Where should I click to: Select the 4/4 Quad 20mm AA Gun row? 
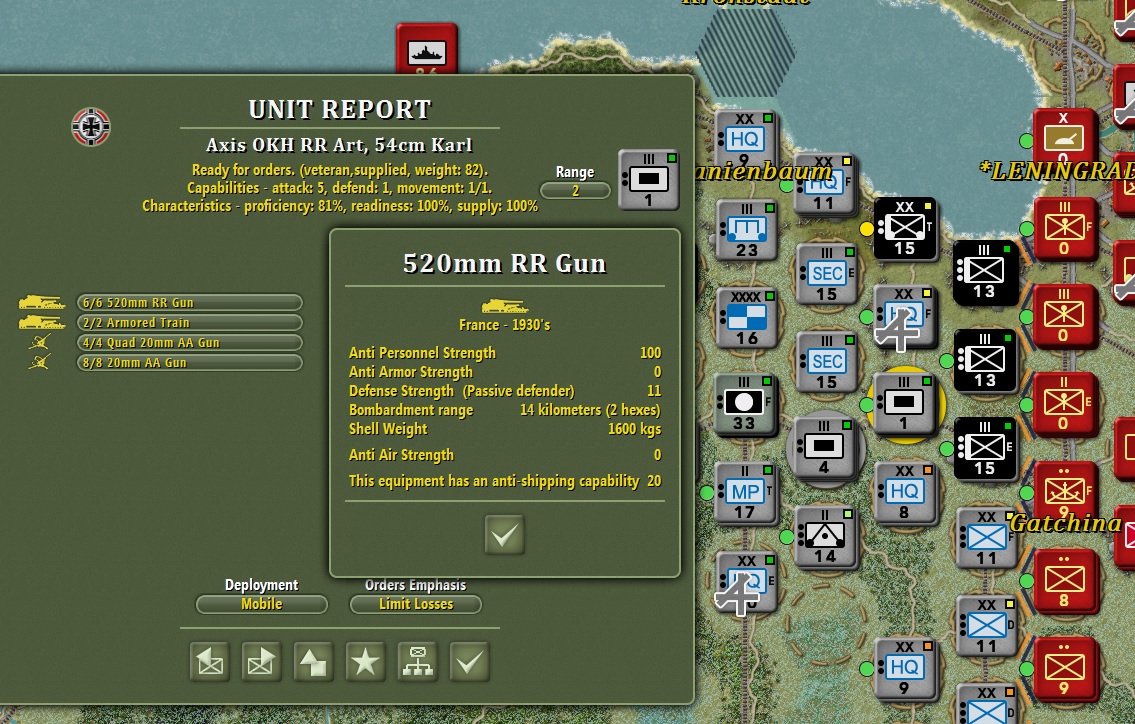(190, 342)
